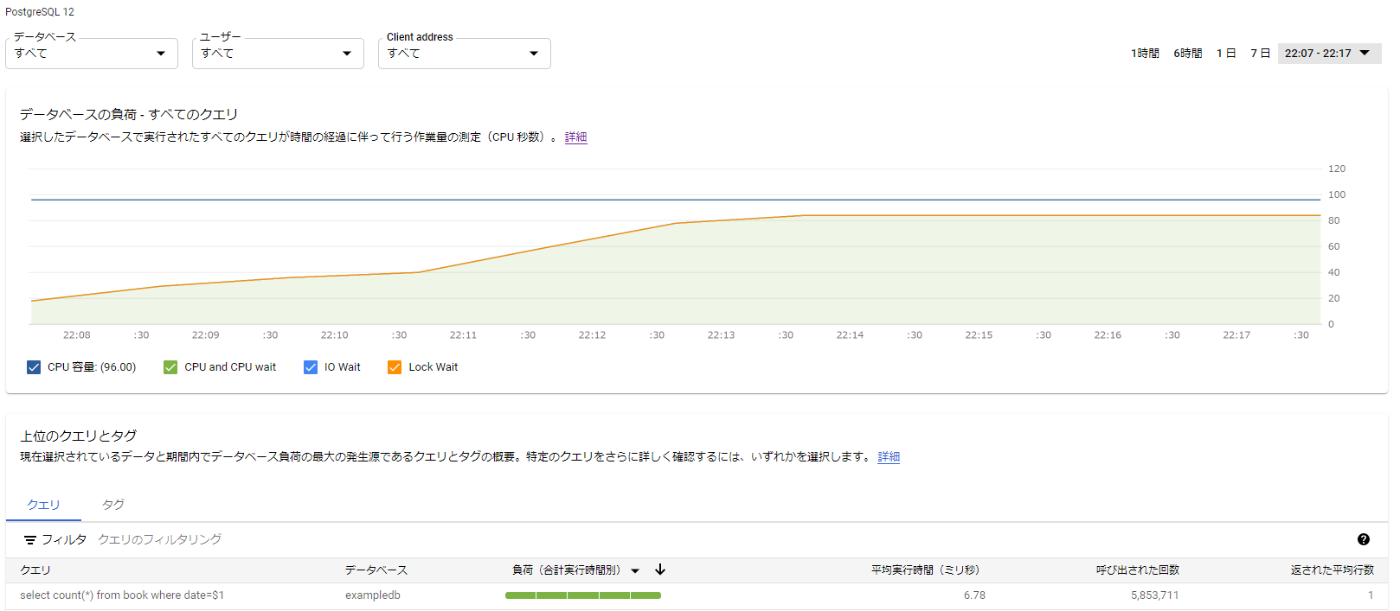The height and width of the screenshot is (611, 1400).
Task: Click the PostgreSQL 12 label
Action: 40,12
